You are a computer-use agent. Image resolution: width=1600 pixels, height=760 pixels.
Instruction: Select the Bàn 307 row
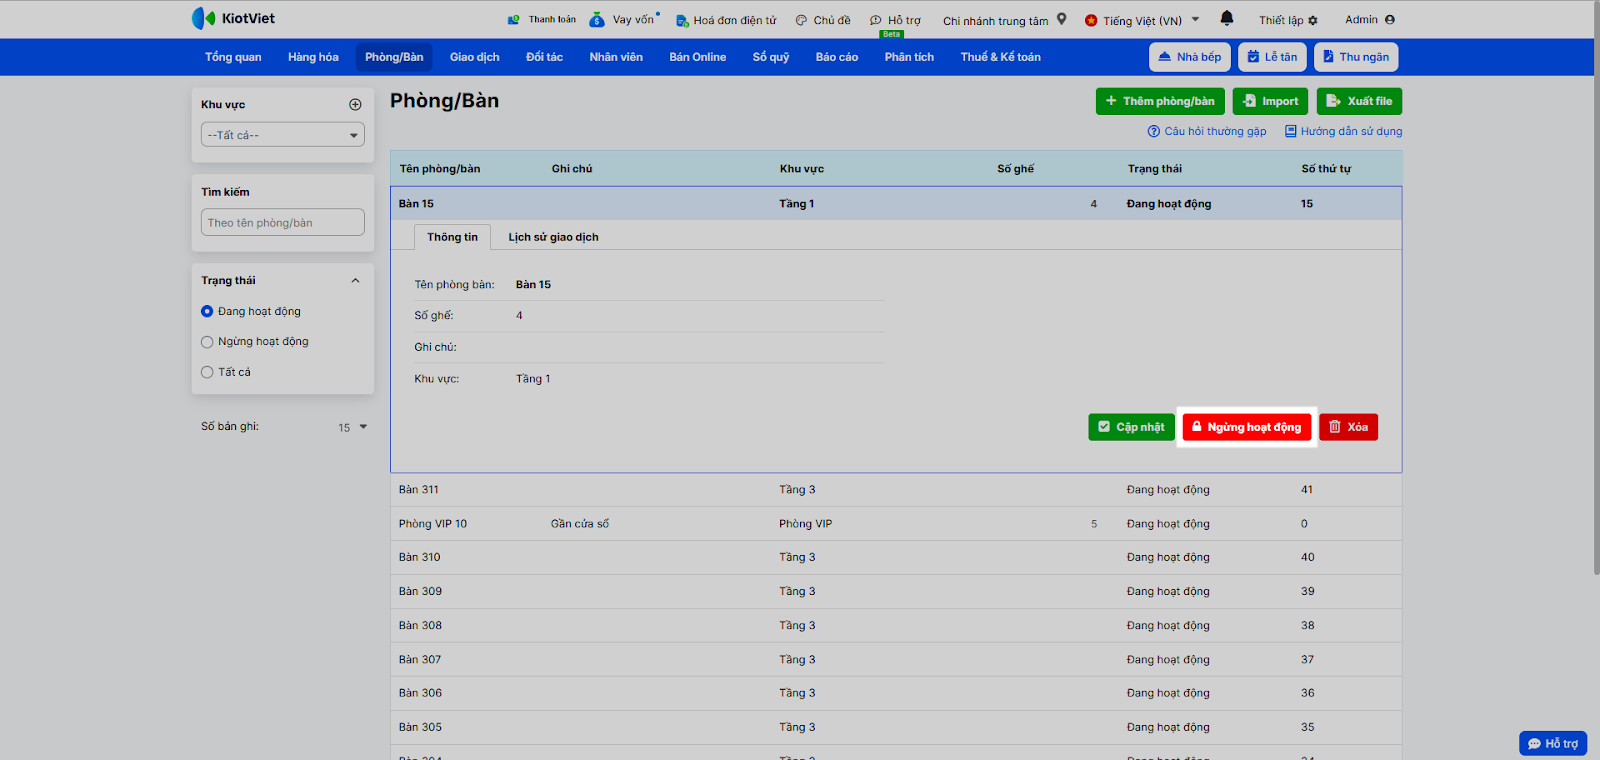896,659
